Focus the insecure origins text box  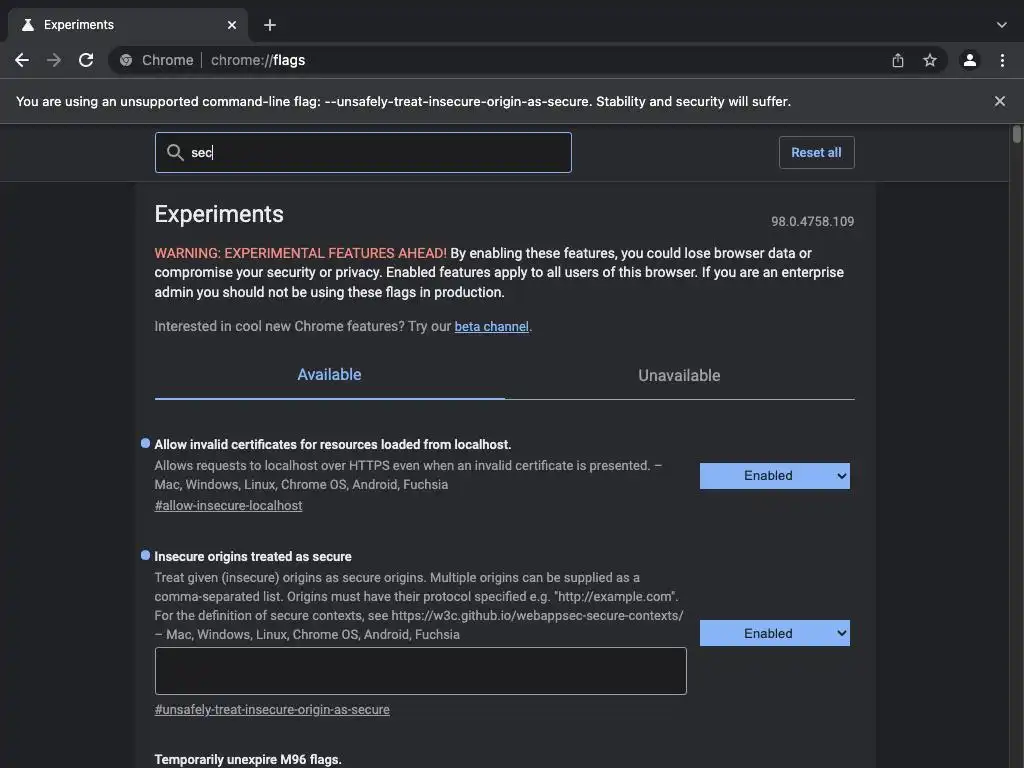[420, 671]
